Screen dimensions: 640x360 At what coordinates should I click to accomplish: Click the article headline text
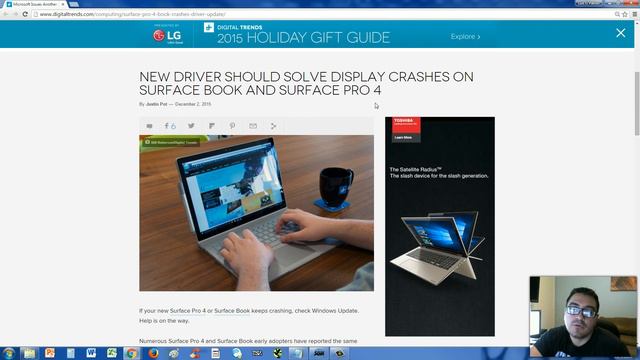pos(306,83)
